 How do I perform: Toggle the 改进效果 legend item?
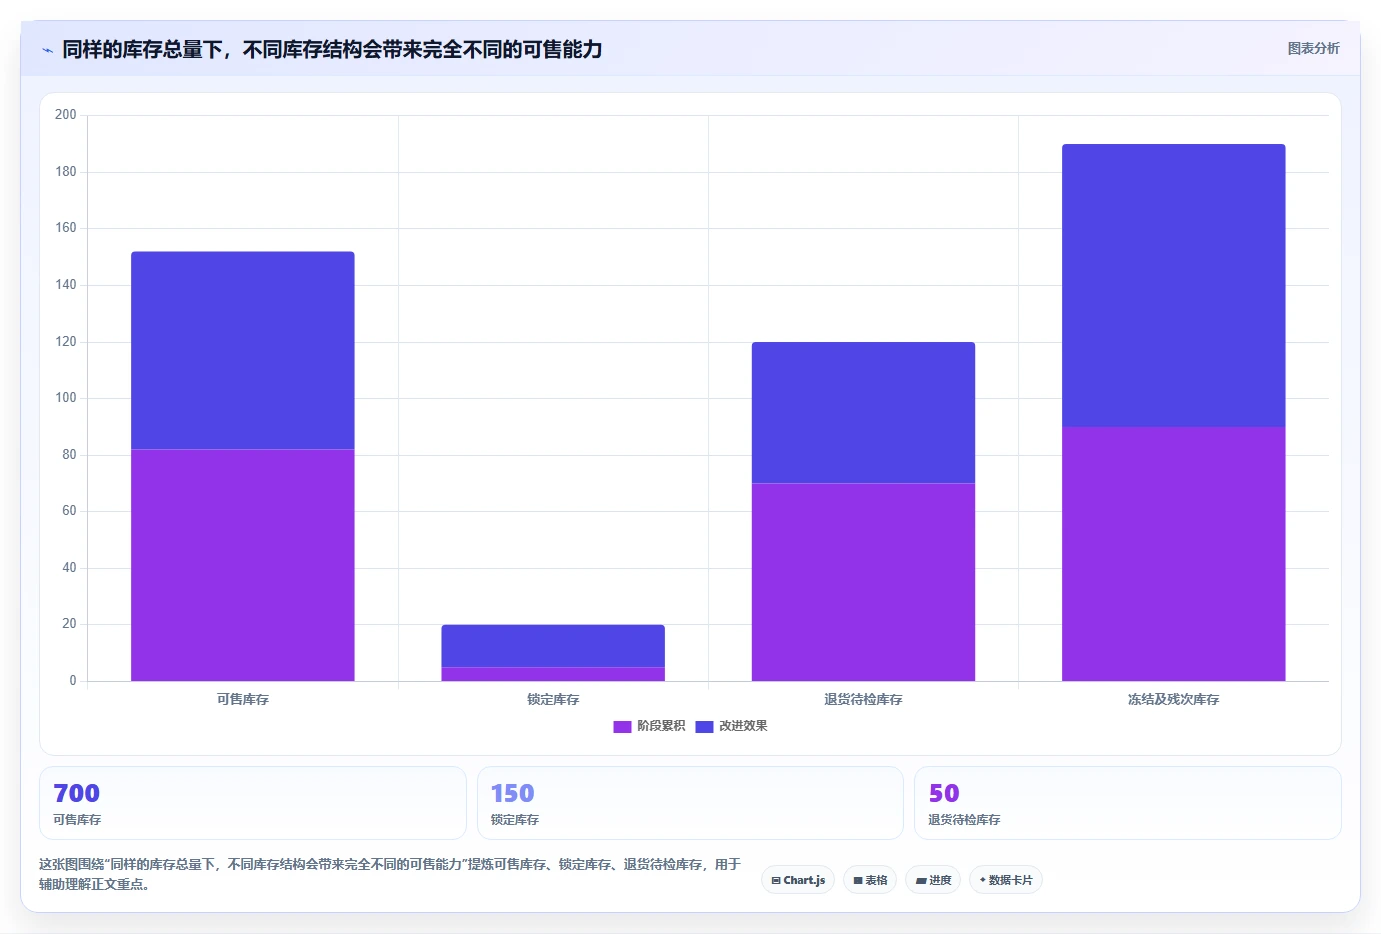click(x=731, y=726)
